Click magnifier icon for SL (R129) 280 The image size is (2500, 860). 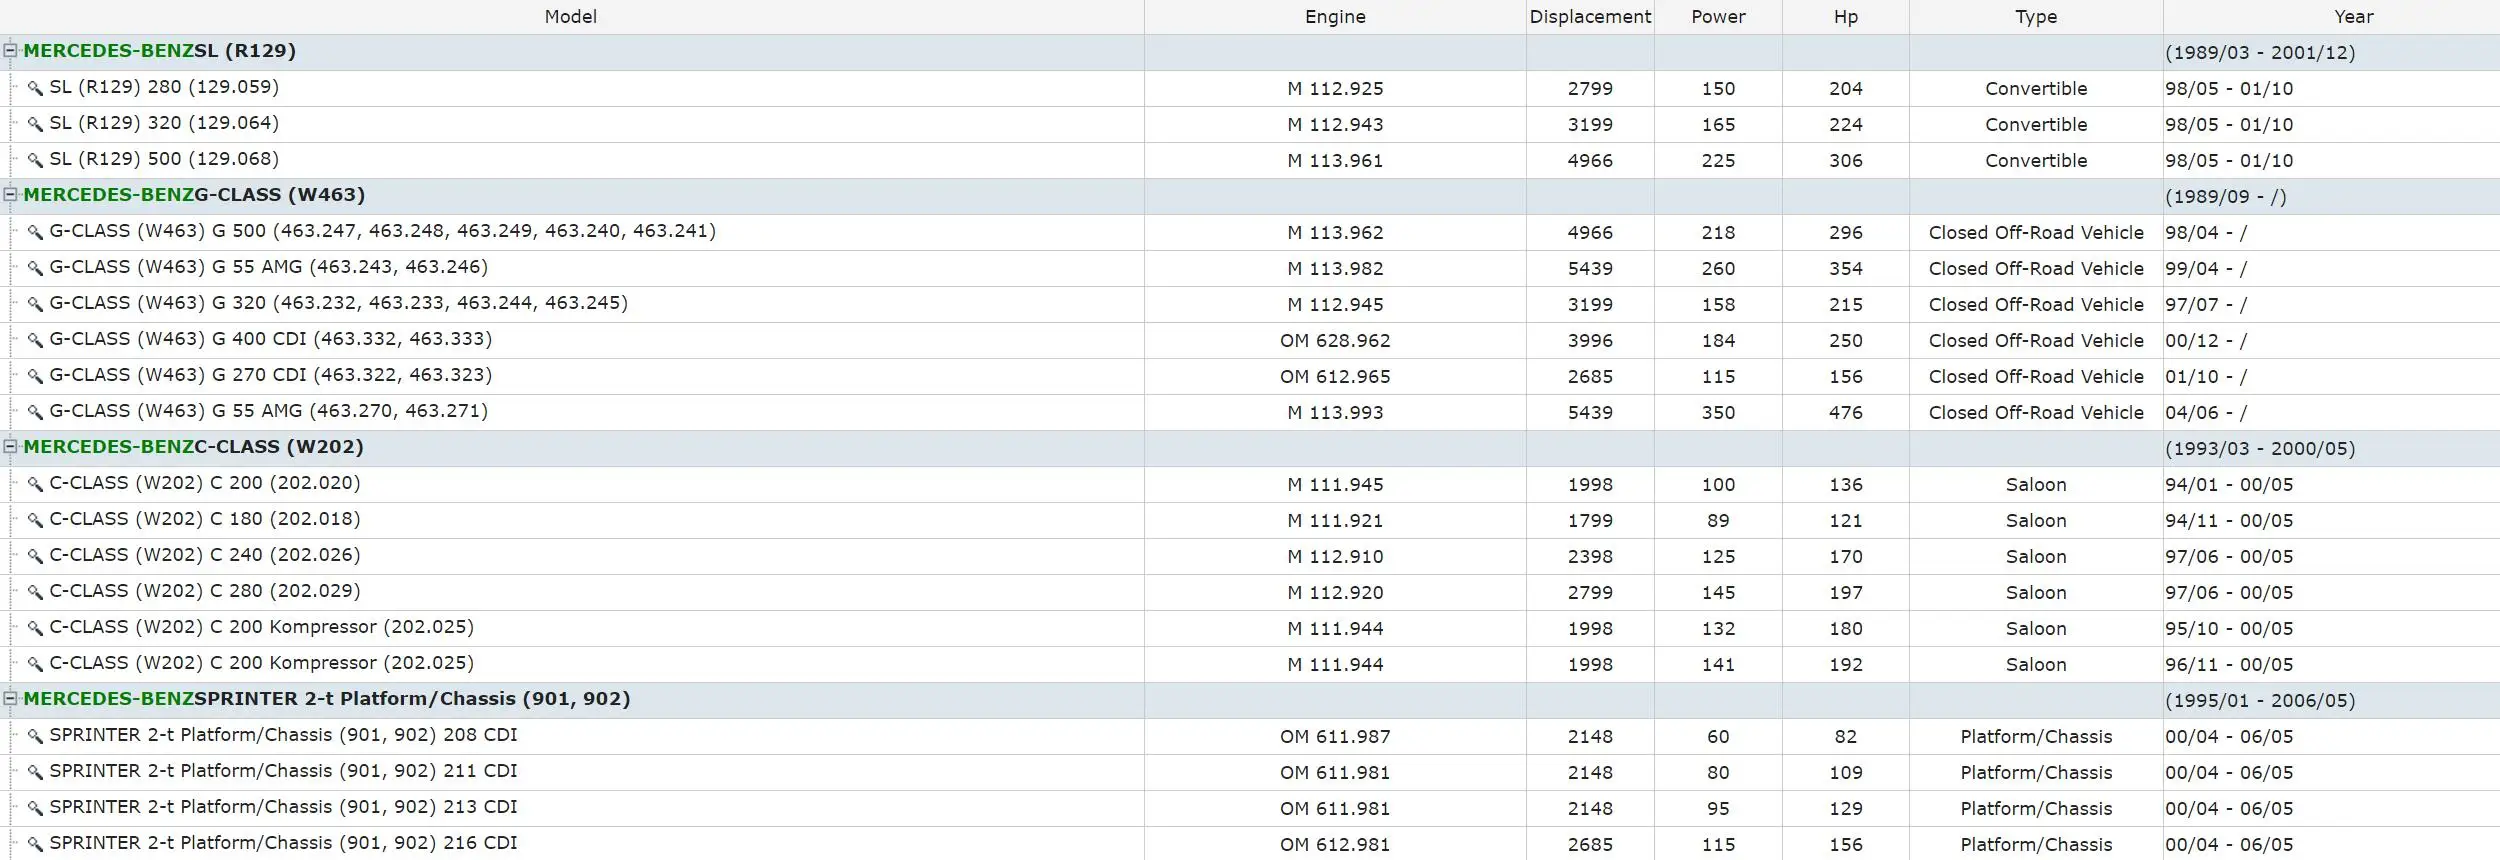[35, 88]
